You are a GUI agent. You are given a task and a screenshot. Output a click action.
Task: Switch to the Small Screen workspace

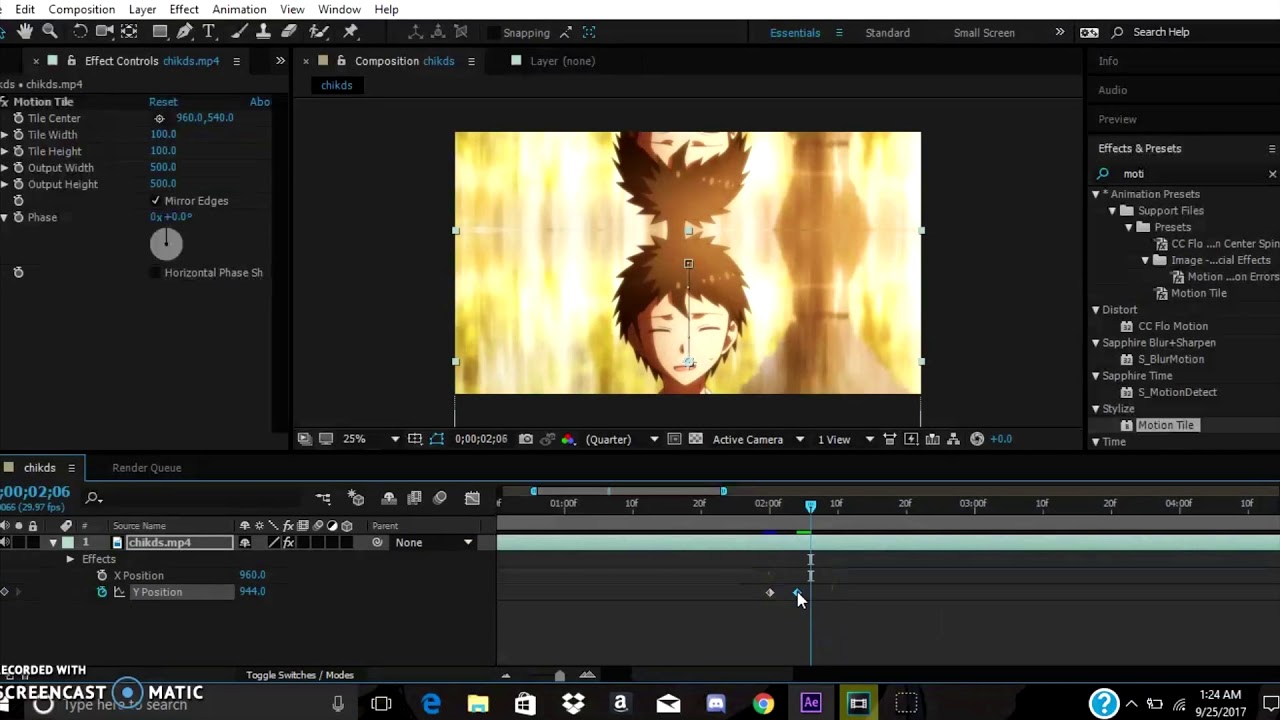pos(984,33)
